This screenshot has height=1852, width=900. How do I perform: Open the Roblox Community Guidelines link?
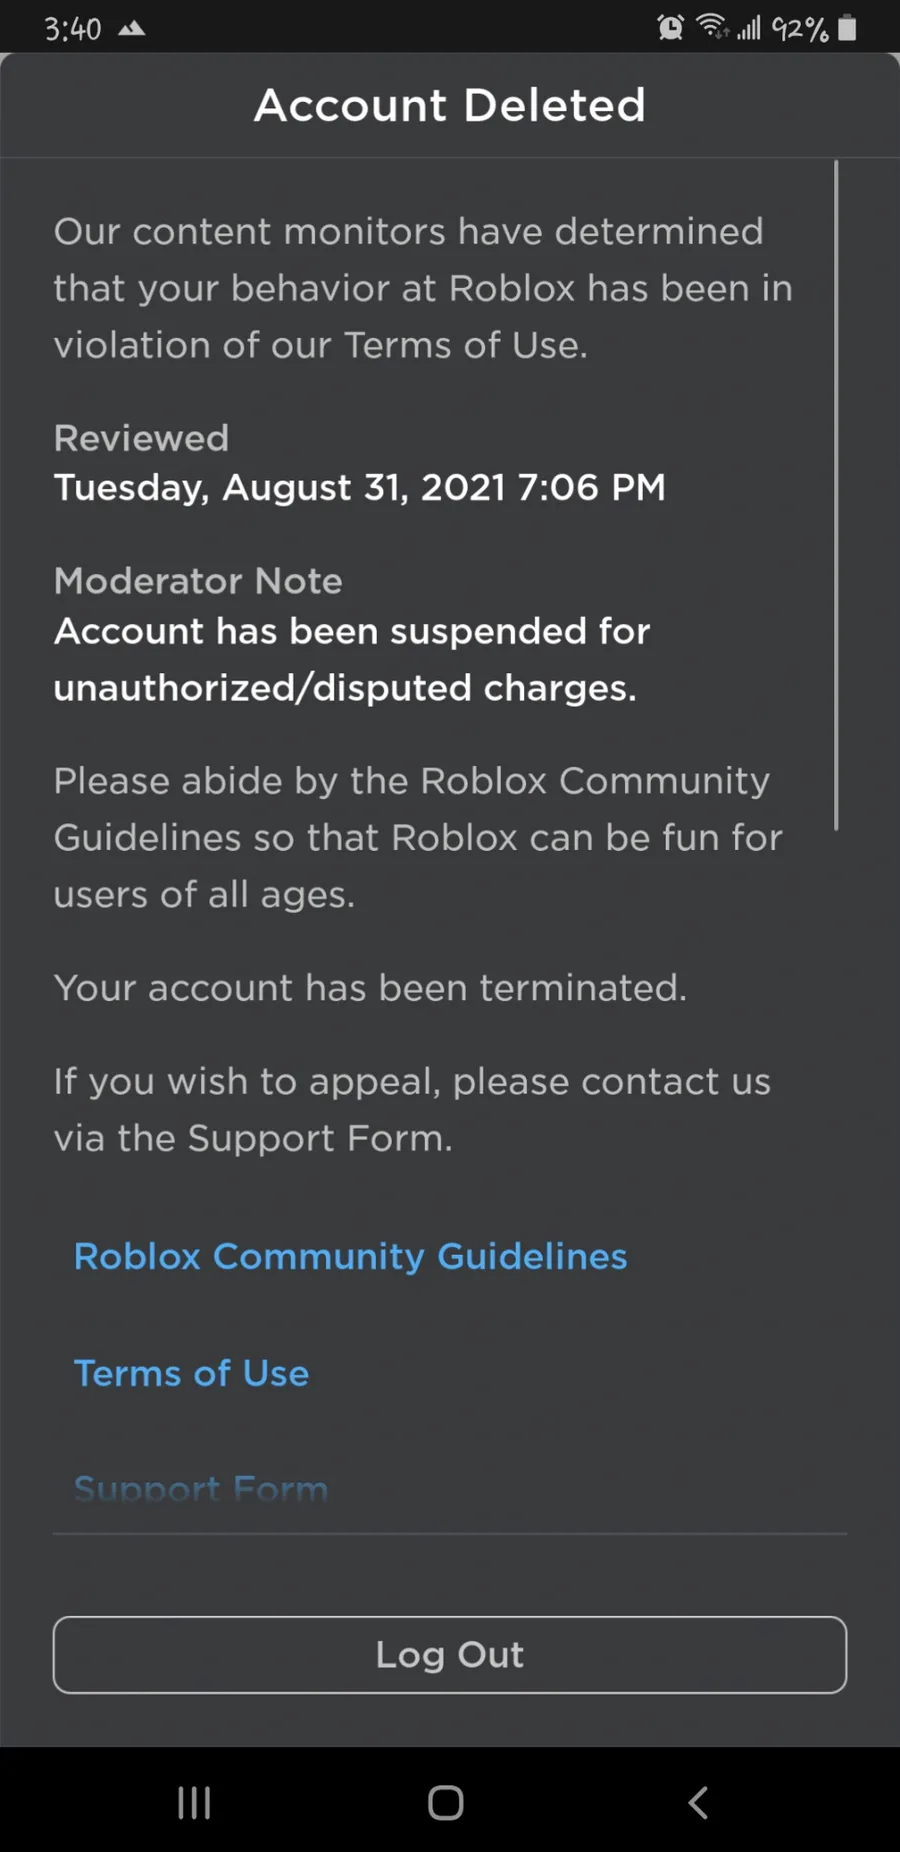350,1256
